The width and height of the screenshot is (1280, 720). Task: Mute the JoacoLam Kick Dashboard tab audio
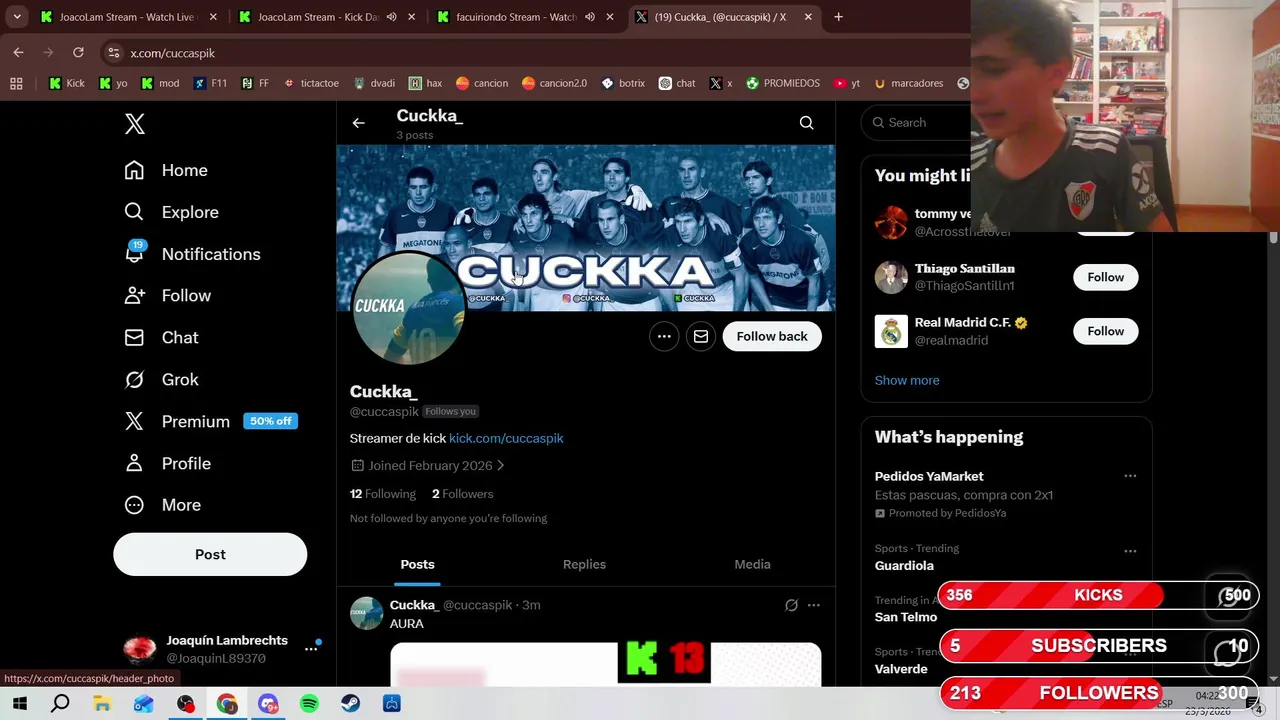click(391, 17)
